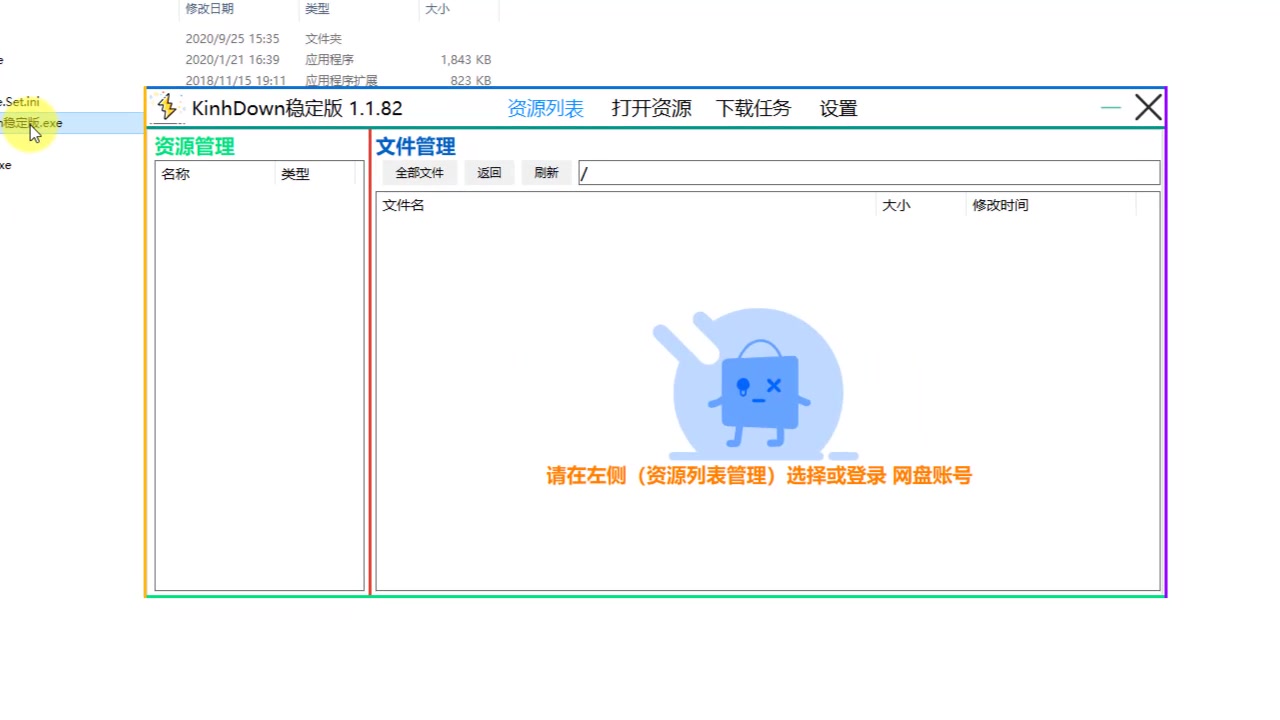Click the file path input field
This screenshot has width=1280, height=720.
point(869,173)
